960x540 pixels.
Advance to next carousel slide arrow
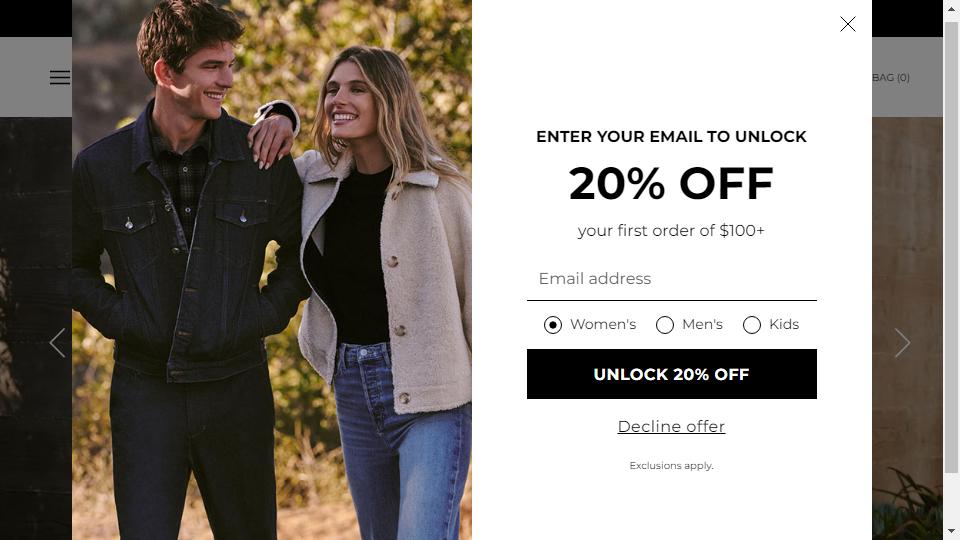[902, 342]
